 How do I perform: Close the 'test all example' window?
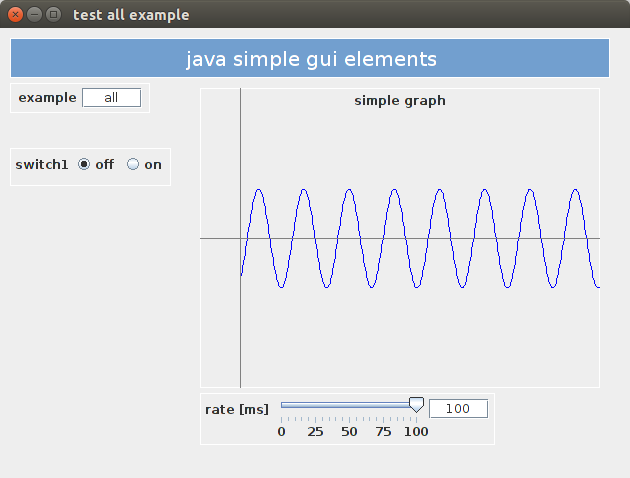[15, 15]
